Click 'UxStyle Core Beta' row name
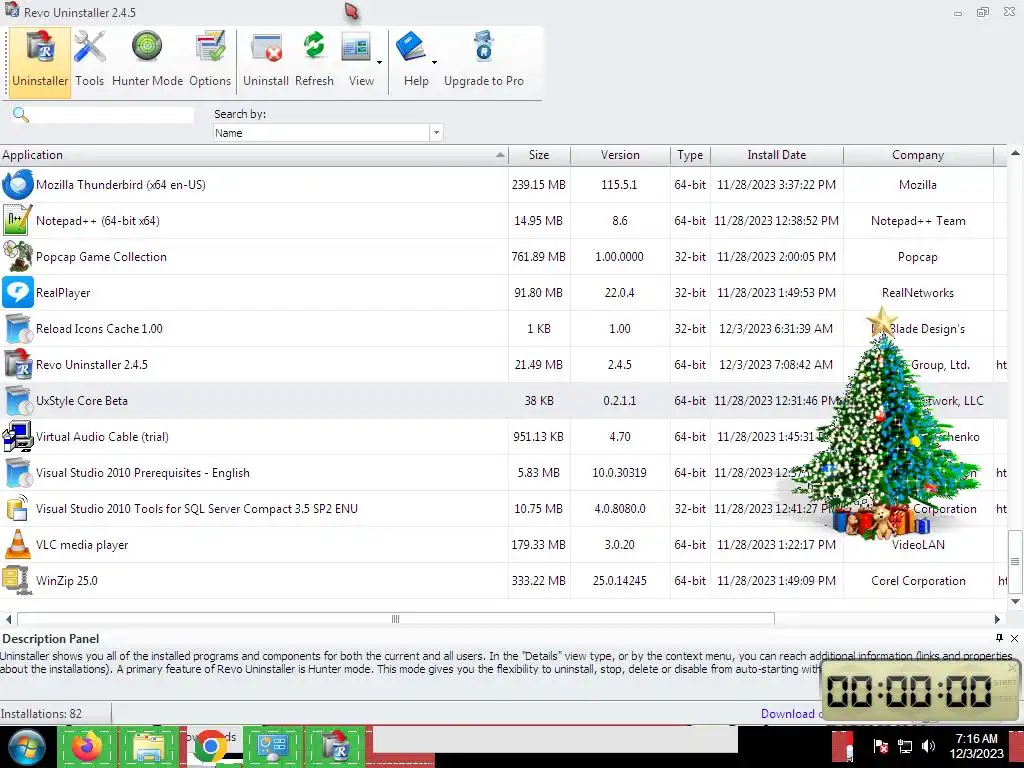The image size is (1024, 768). click(82, 400)
